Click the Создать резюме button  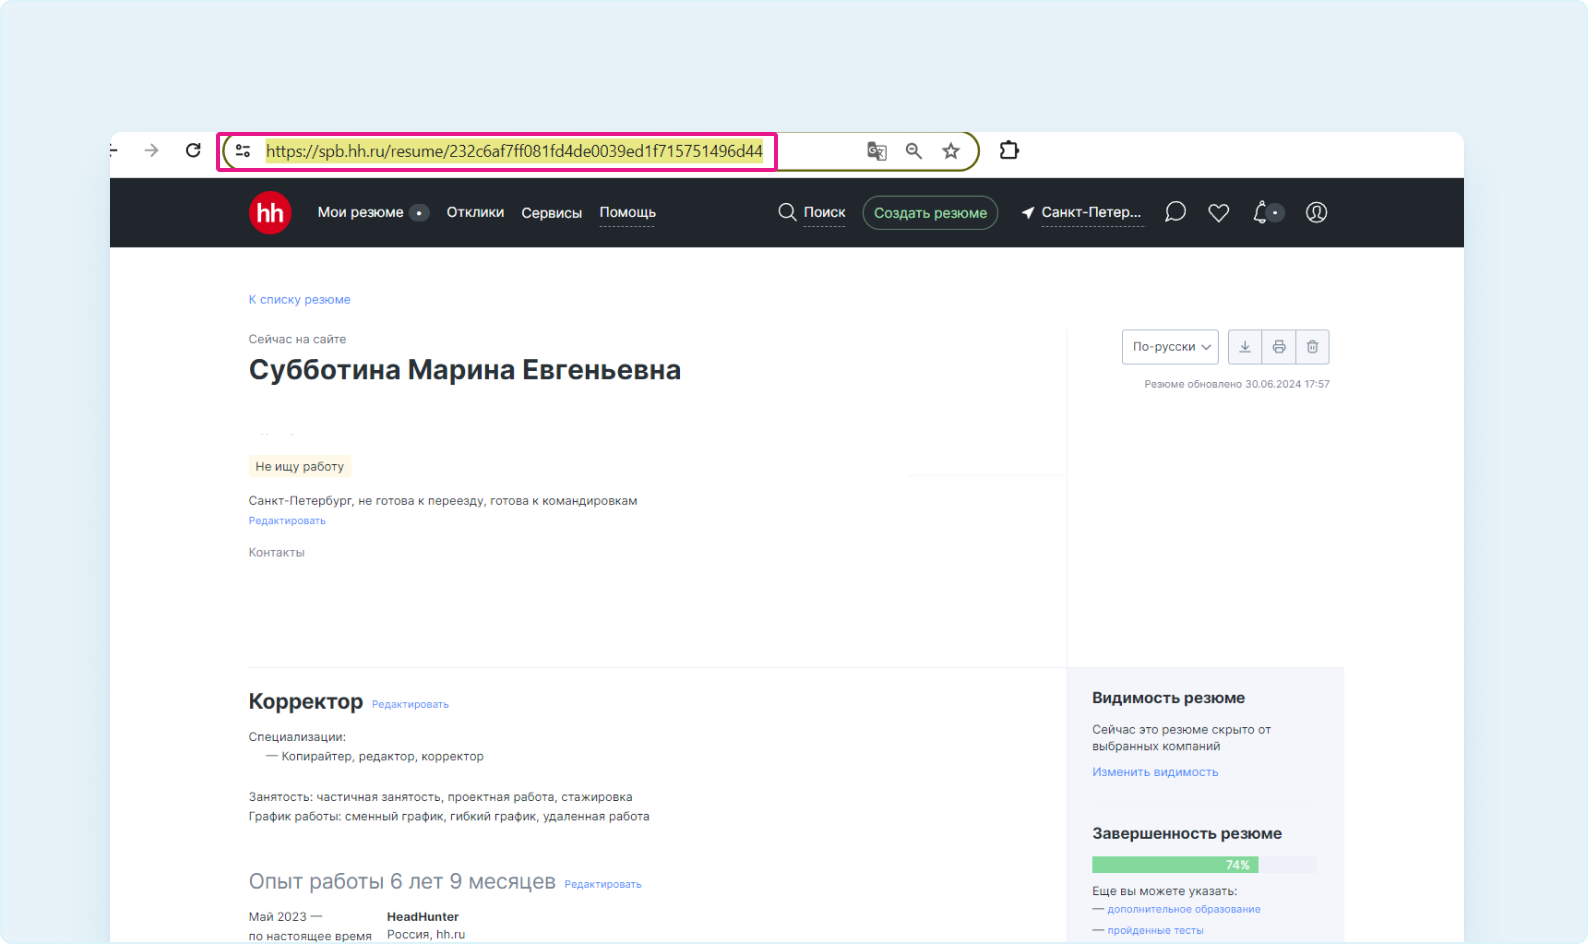point(930,213)
